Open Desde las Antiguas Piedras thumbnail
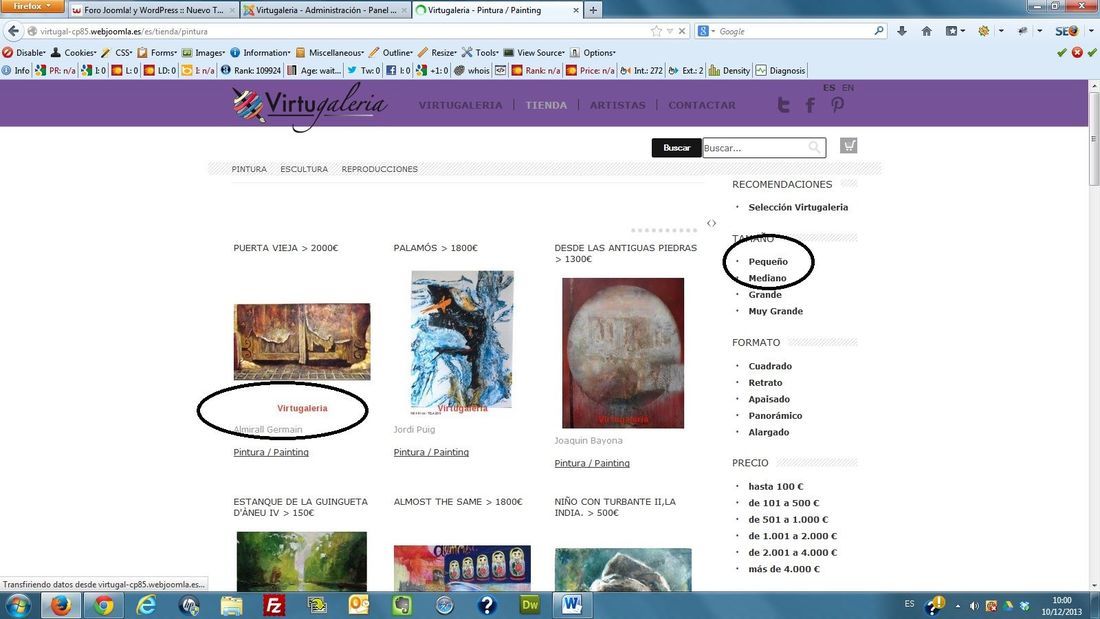The width and height of the screenshot is (1100, 619). tap(623, 352)
